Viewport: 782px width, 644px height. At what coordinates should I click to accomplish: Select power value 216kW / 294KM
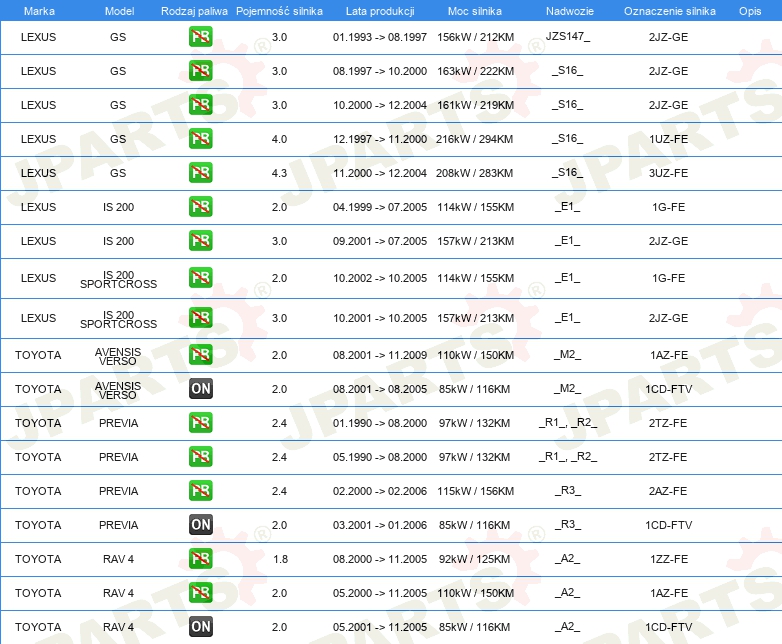(x=474, y=139)
